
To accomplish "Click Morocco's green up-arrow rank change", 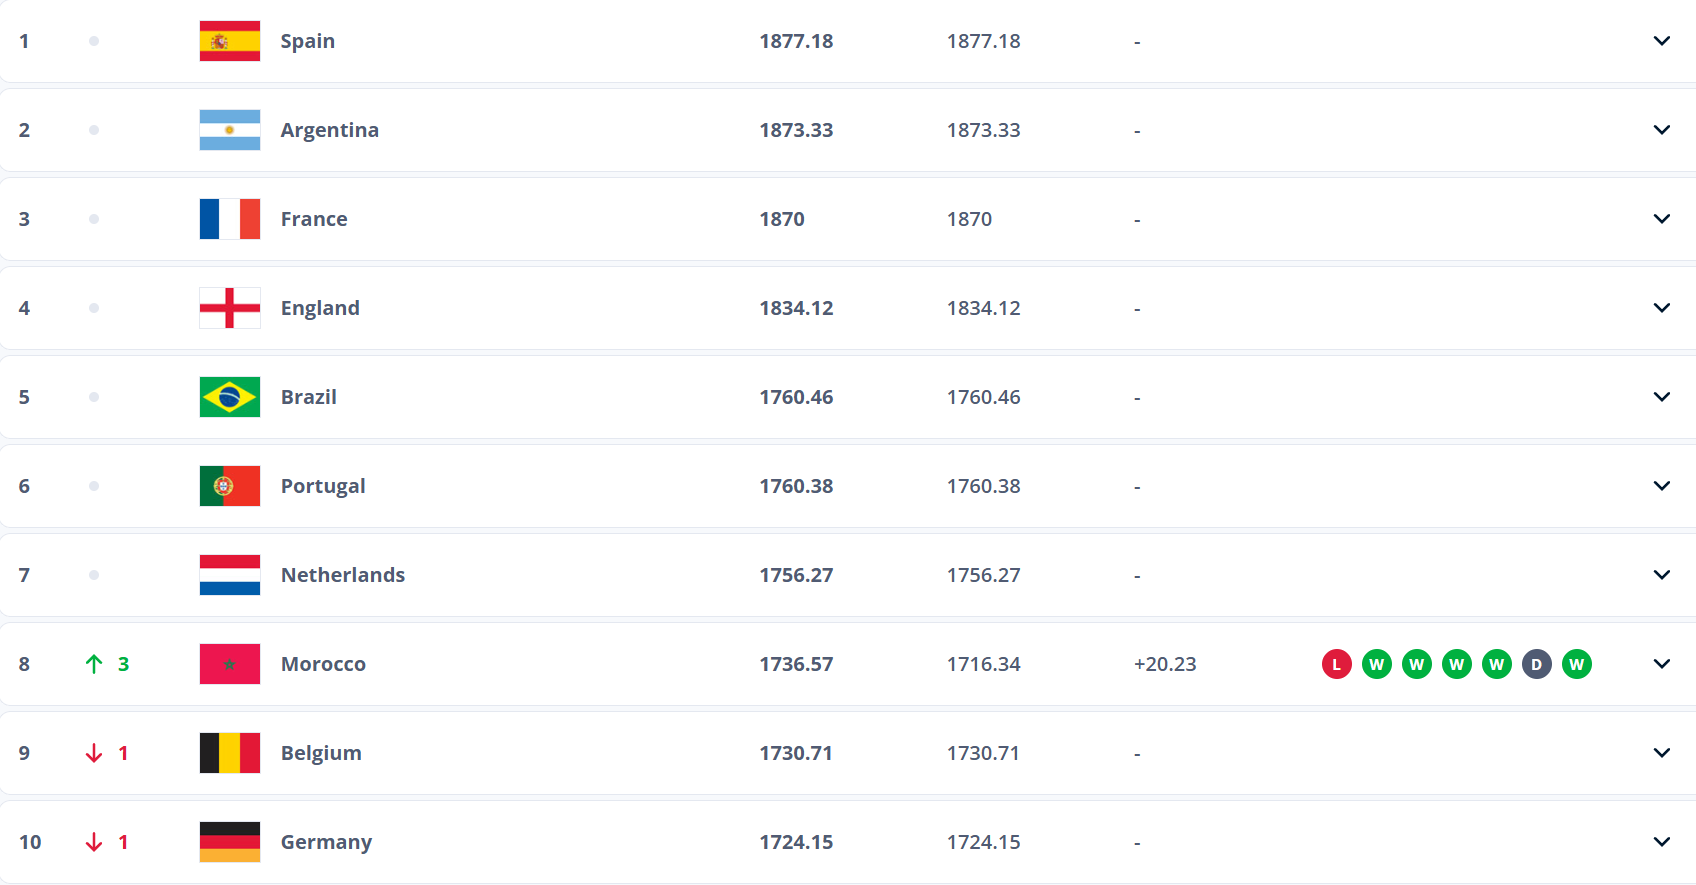I will click(95, 664).
